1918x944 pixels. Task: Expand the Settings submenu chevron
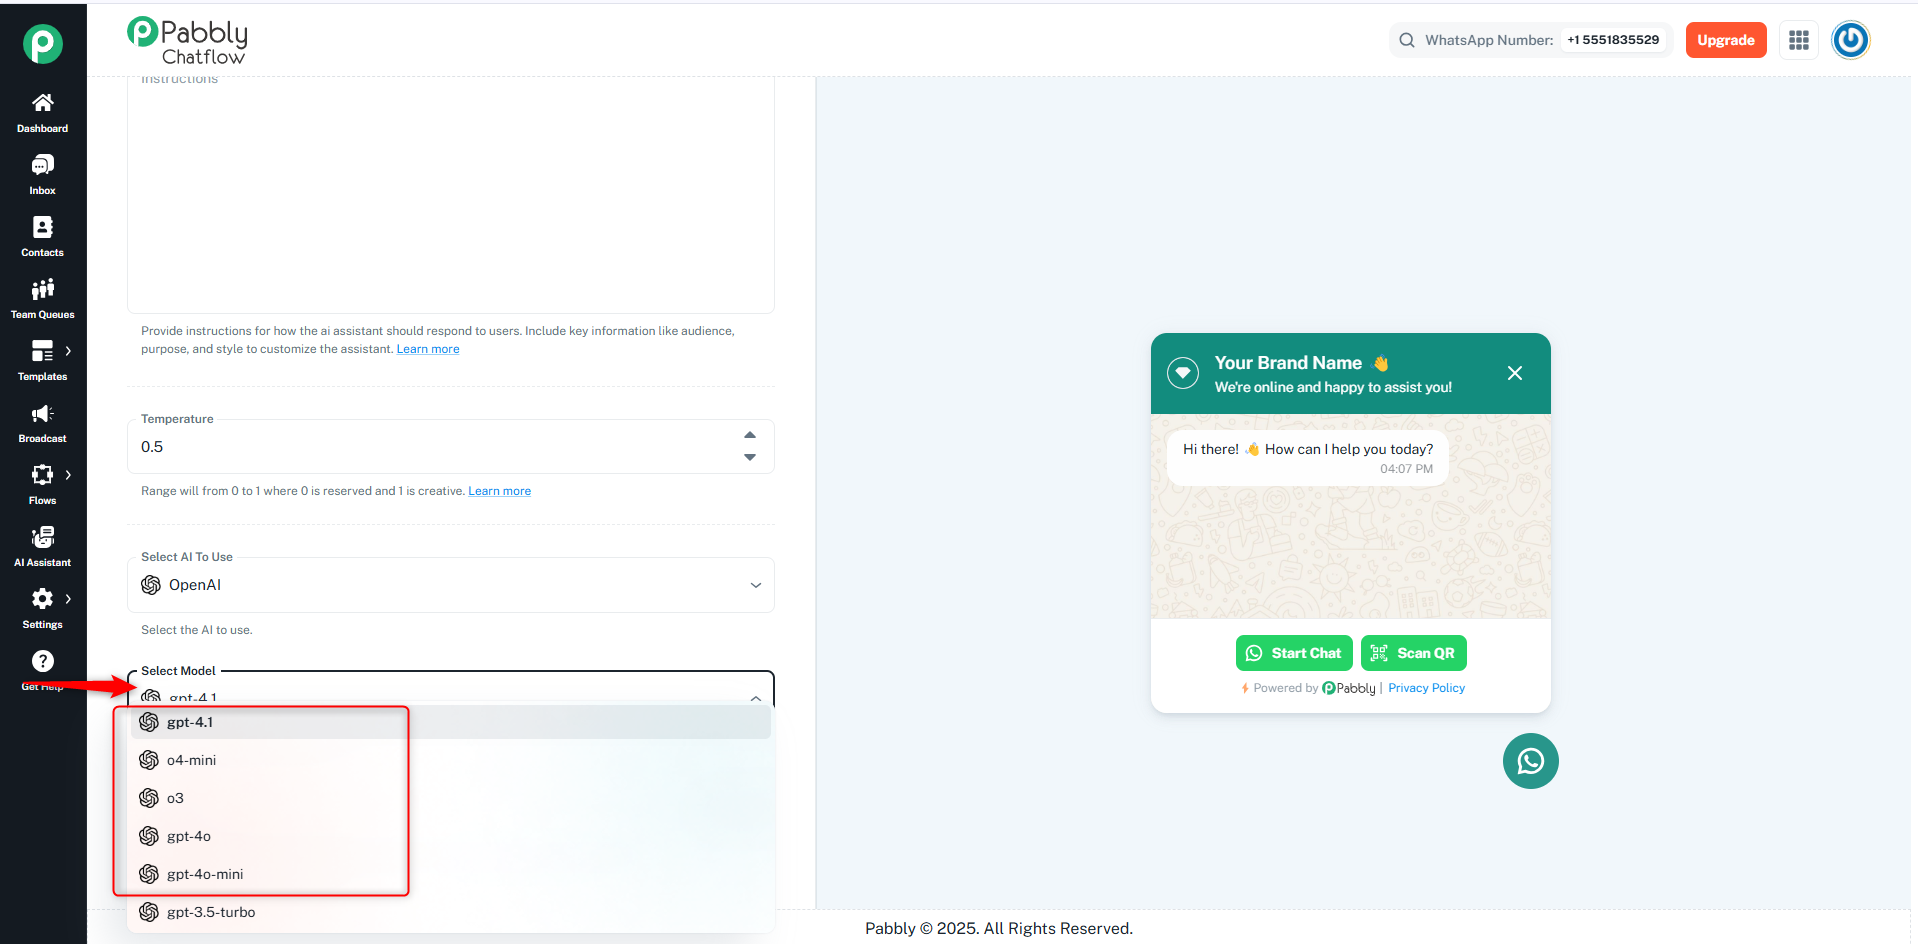click(68, 599)
